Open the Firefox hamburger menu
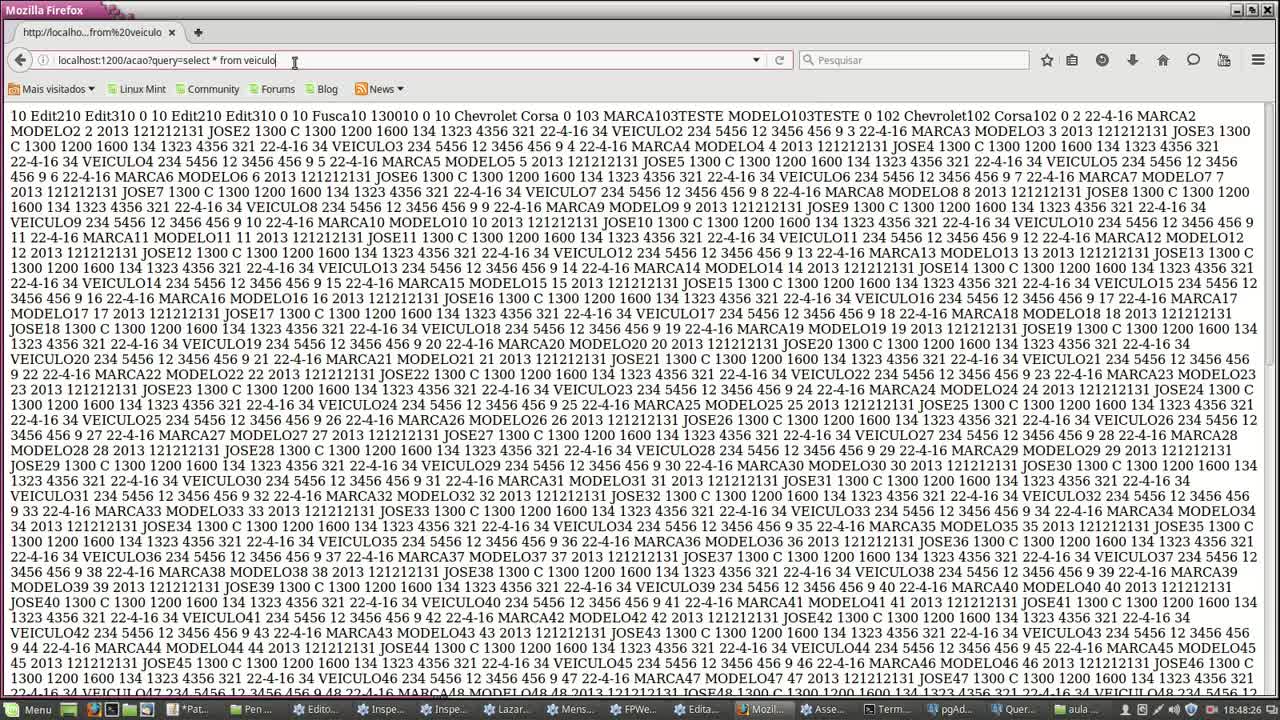 tap(1258, 60)
